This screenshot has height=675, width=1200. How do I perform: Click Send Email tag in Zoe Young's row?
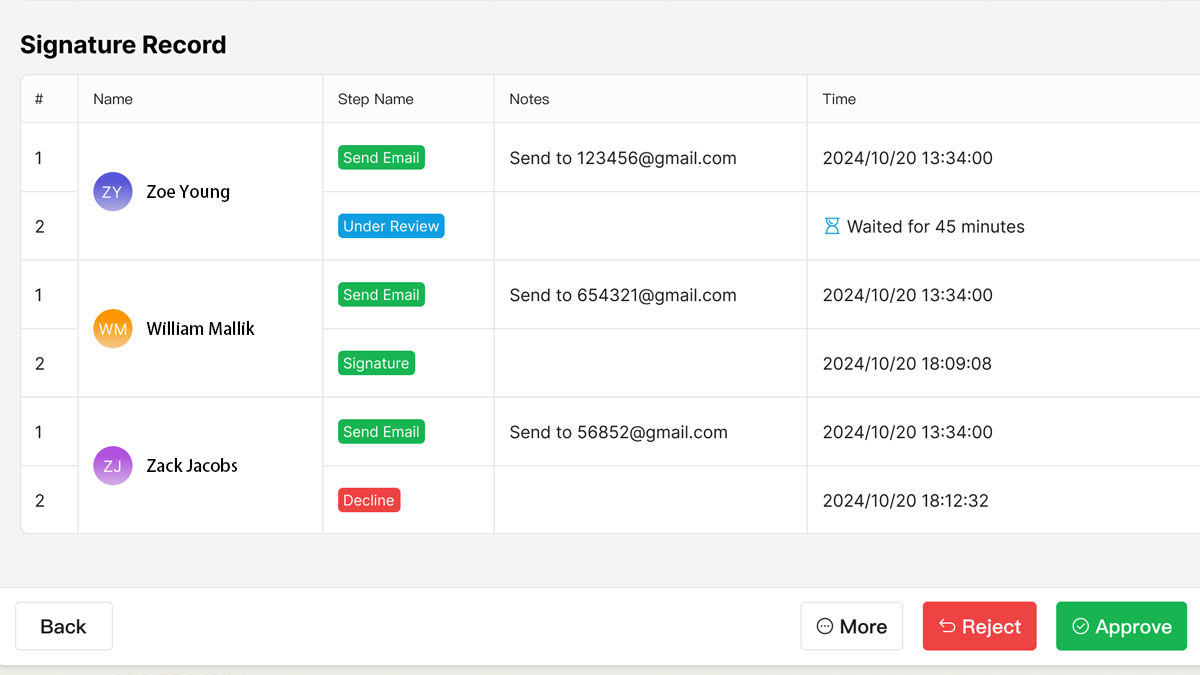coord(381,158)
